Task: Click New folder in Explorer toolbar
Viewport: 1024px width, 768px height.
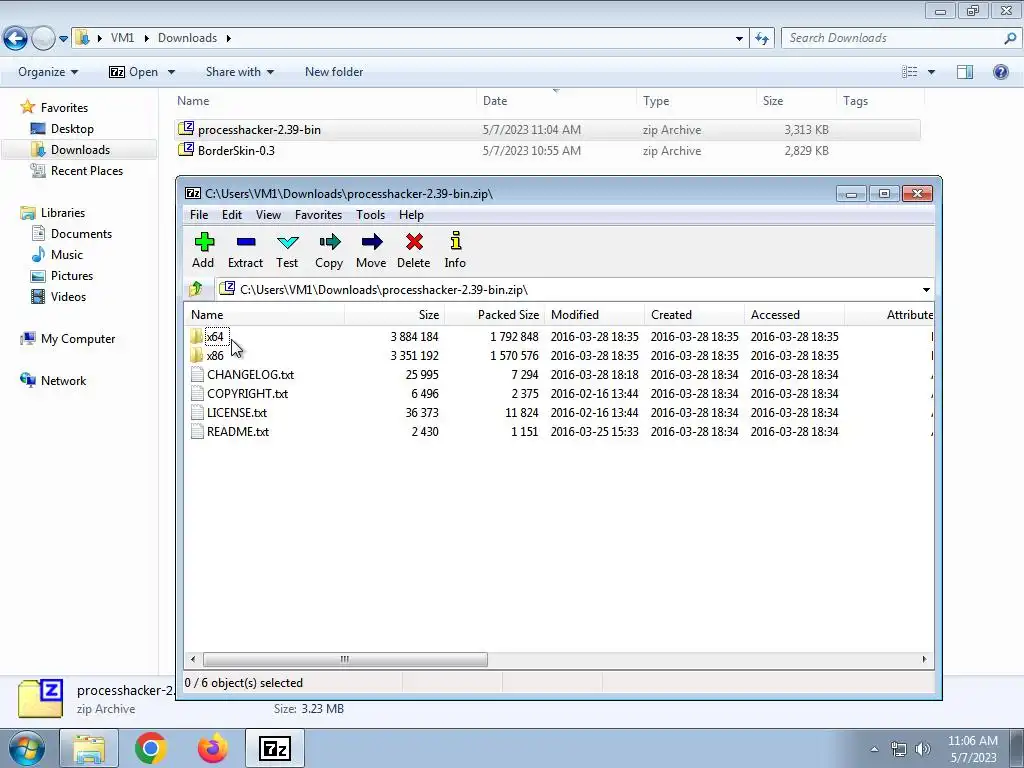Action: point(334,72)
